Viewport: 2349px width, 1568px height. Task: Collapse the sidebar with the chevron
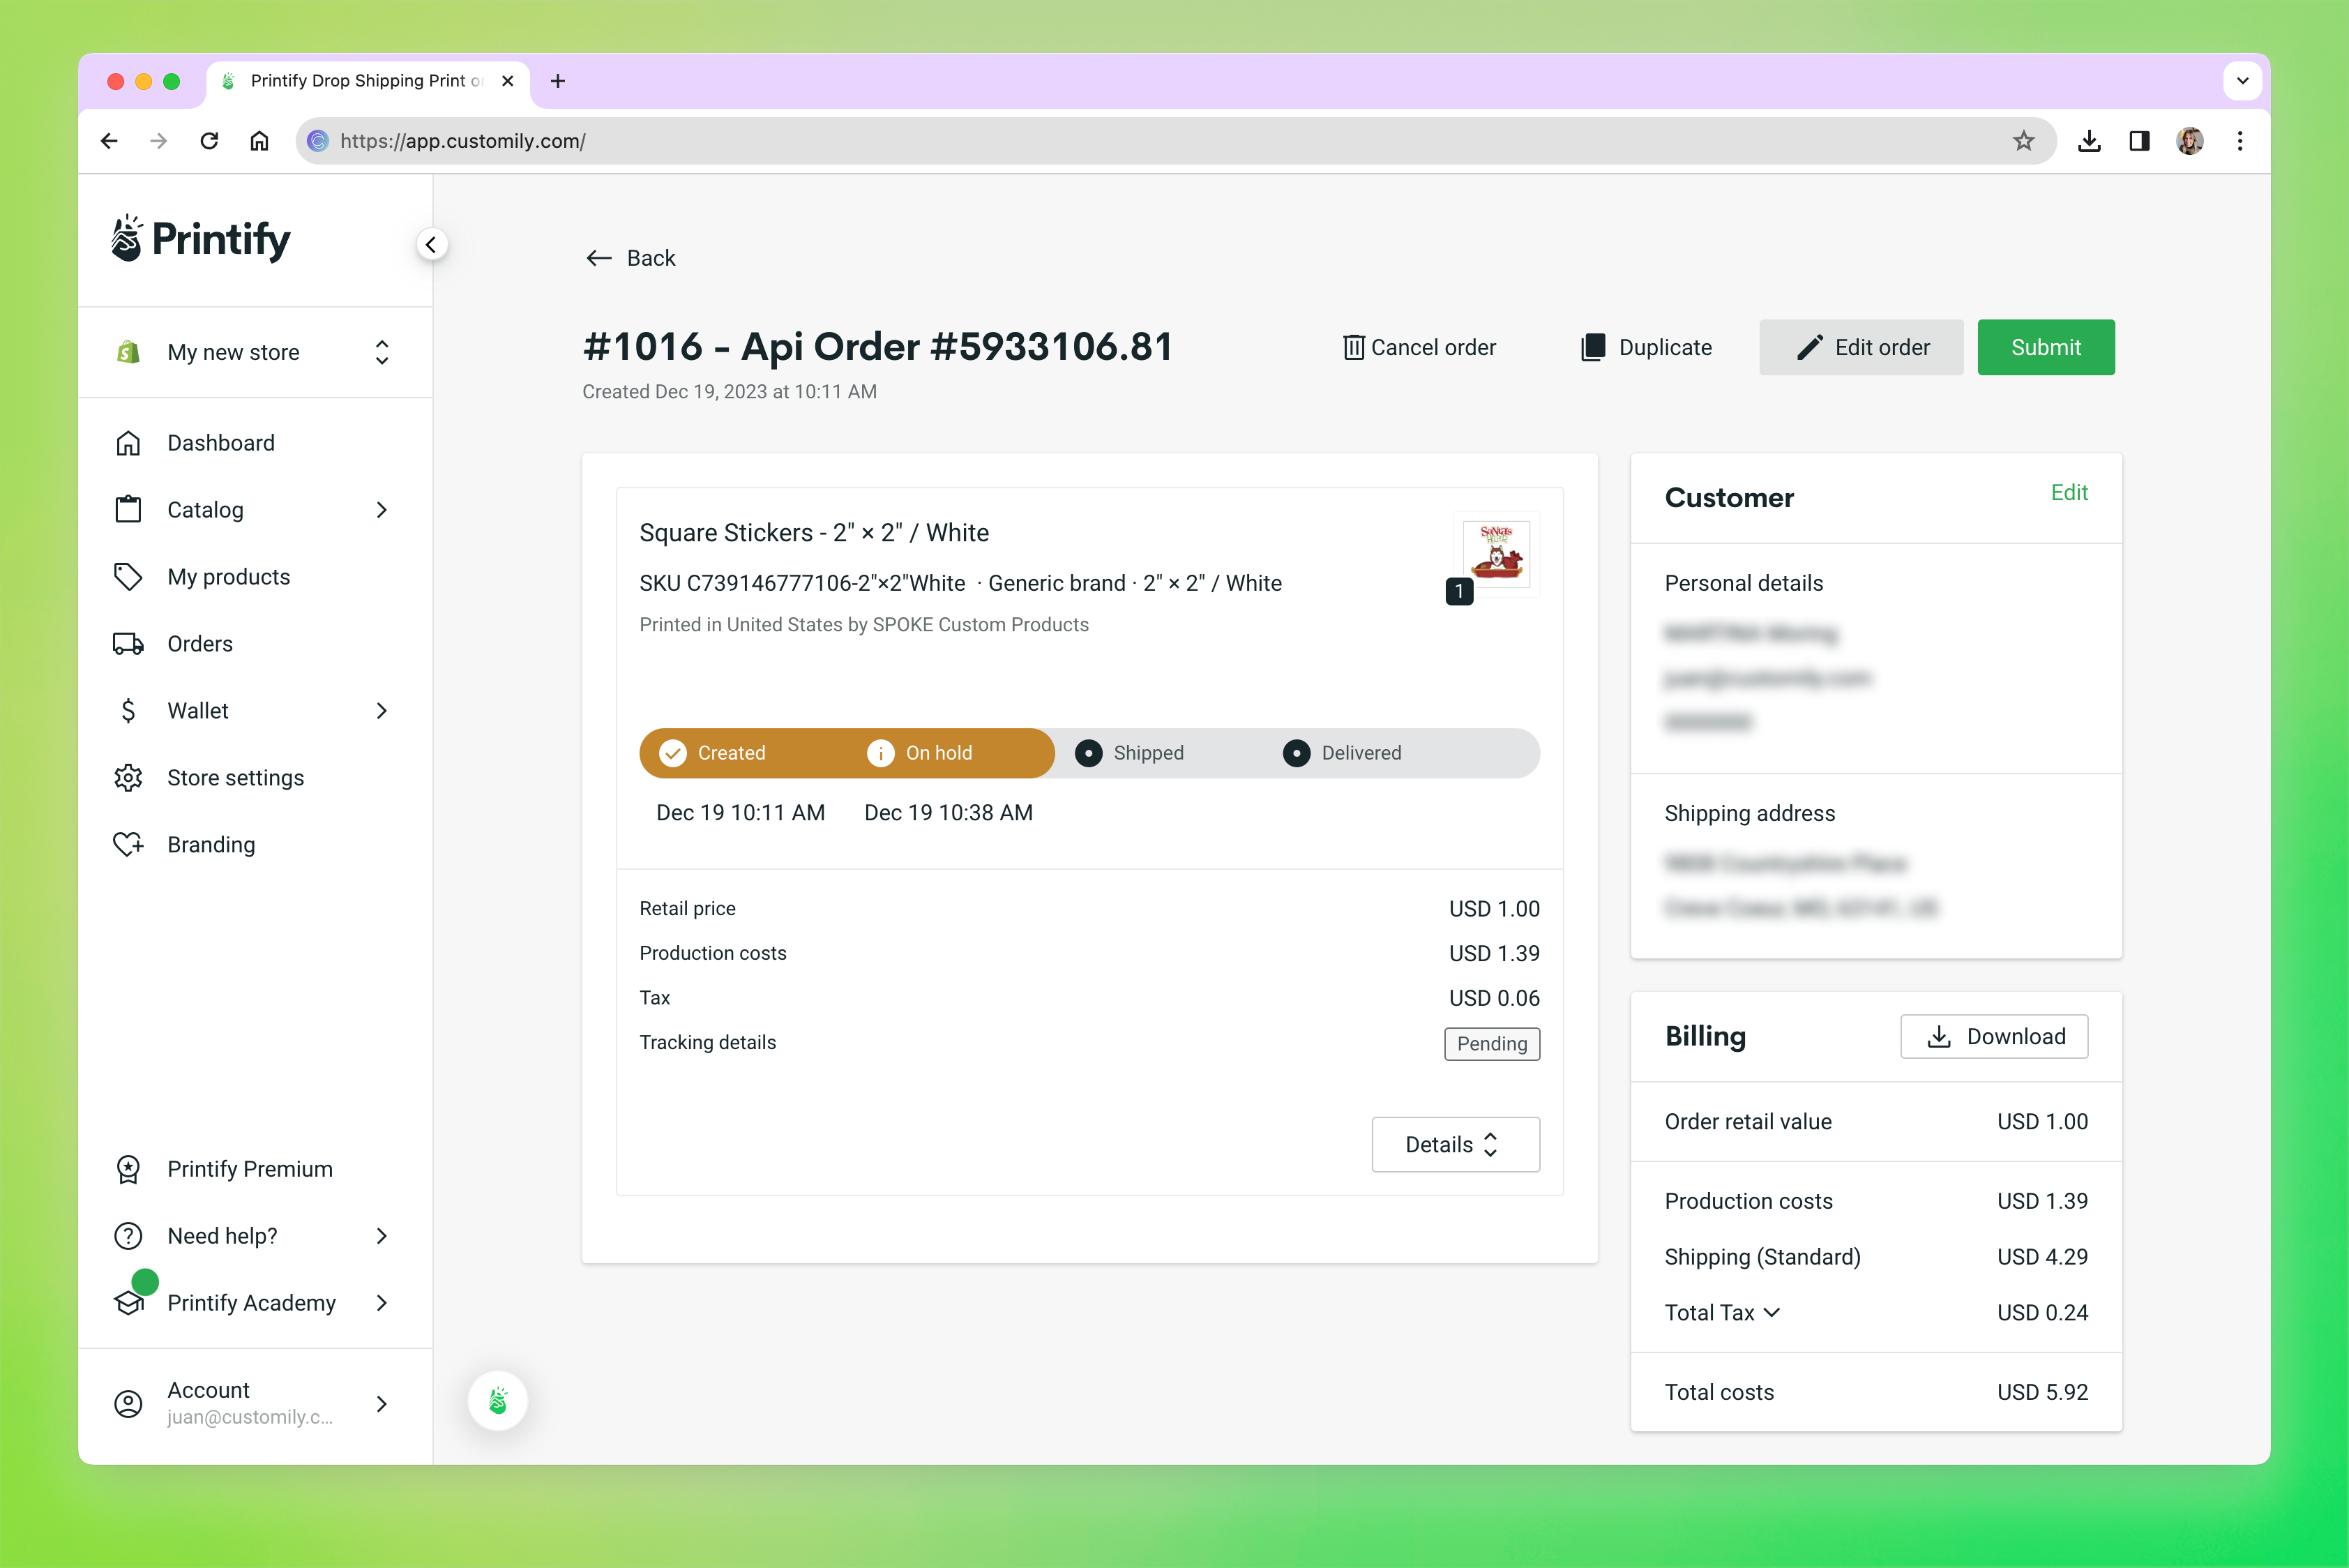coord(432,243)
